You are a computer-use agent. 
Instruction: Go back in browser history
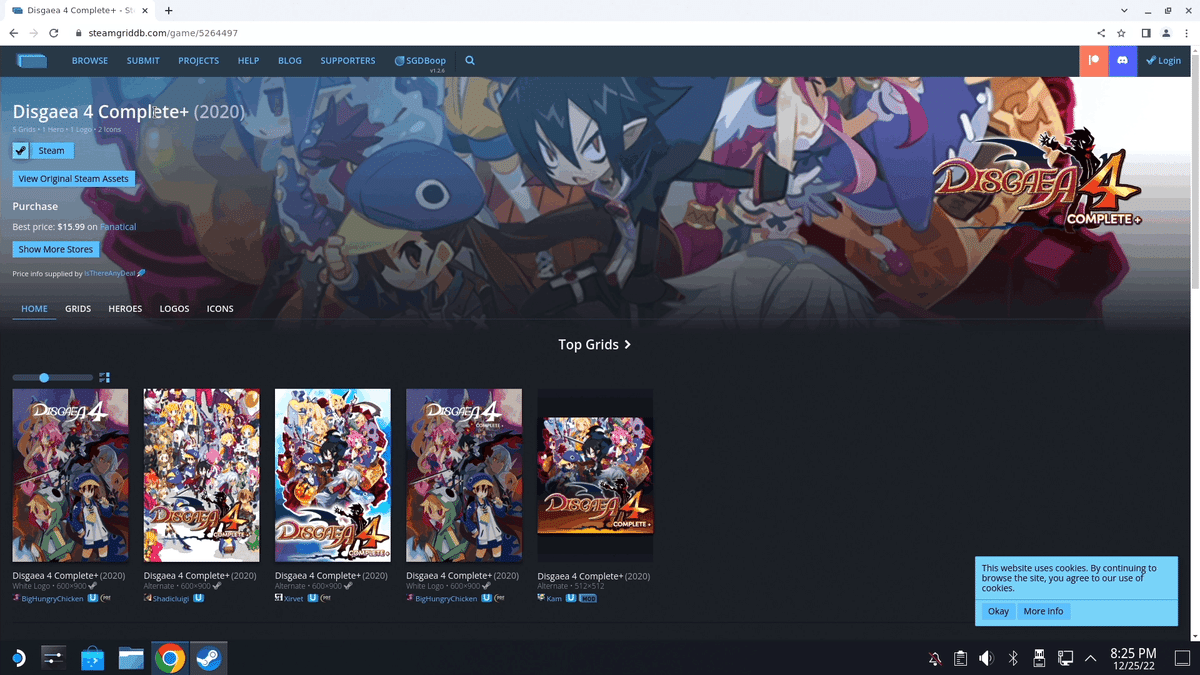point(14,33)
